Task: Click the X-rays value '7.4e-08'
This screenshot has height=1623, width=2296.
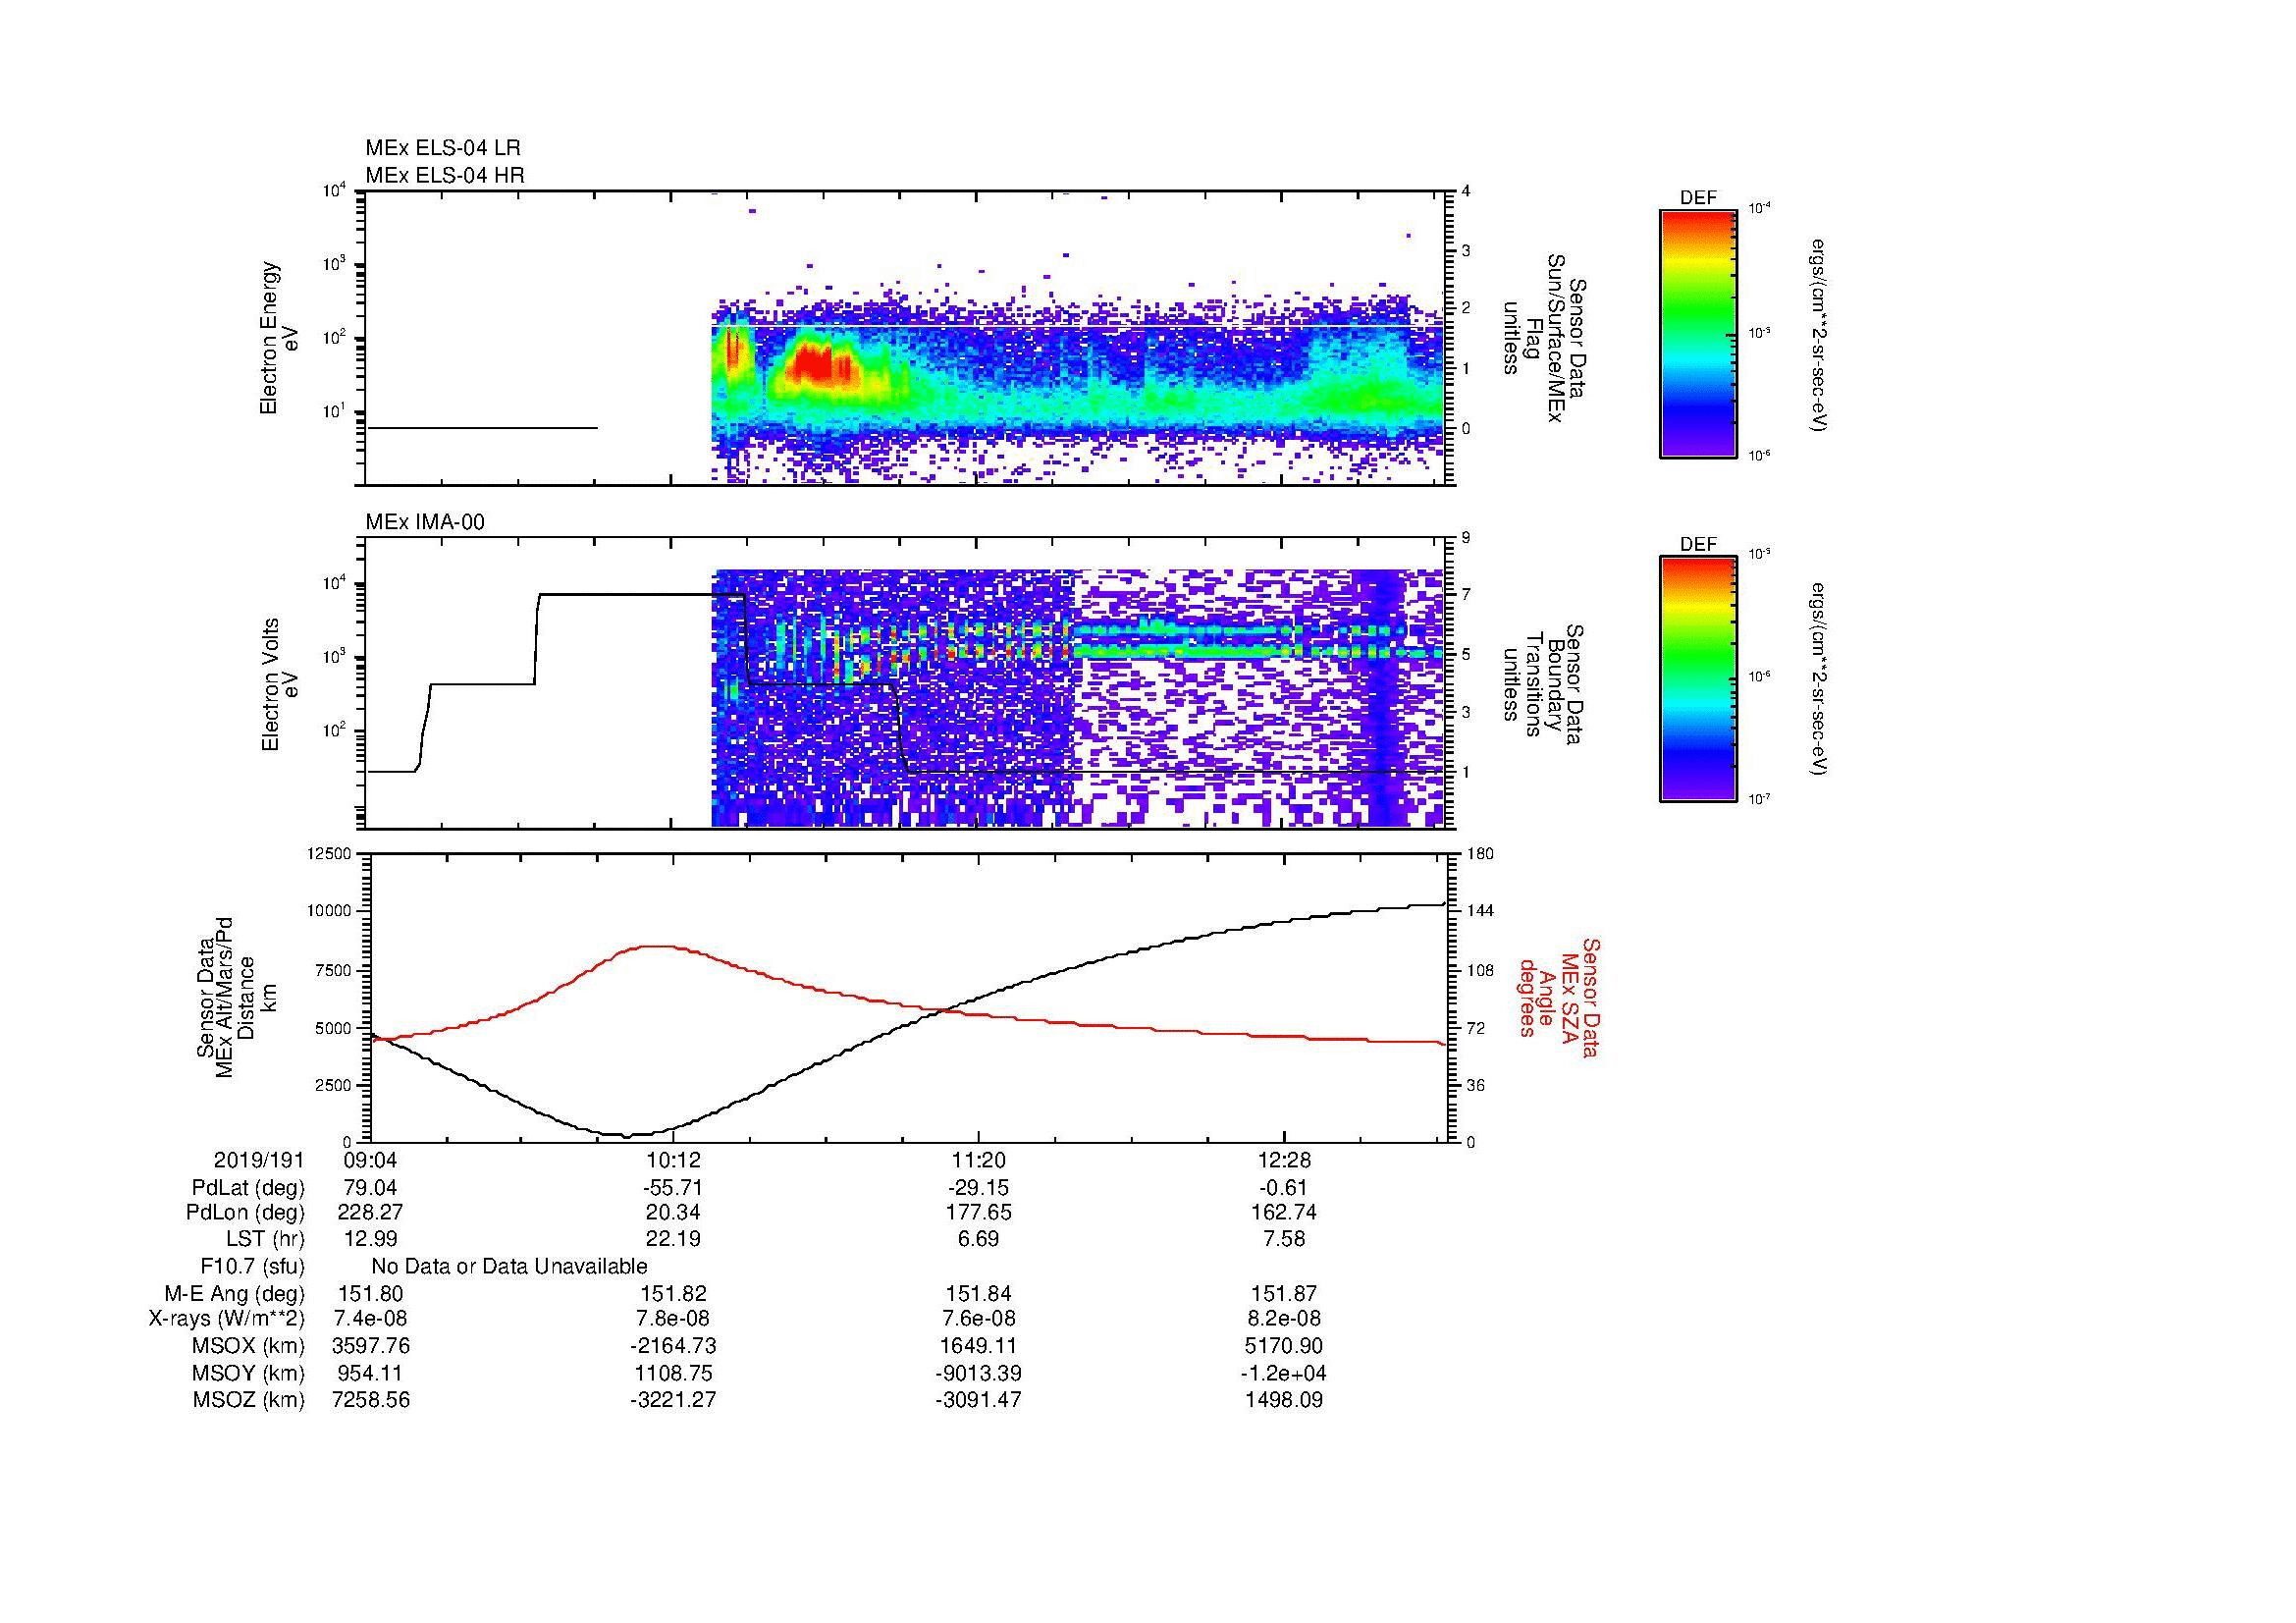Action: click(x=370, y=1320)
